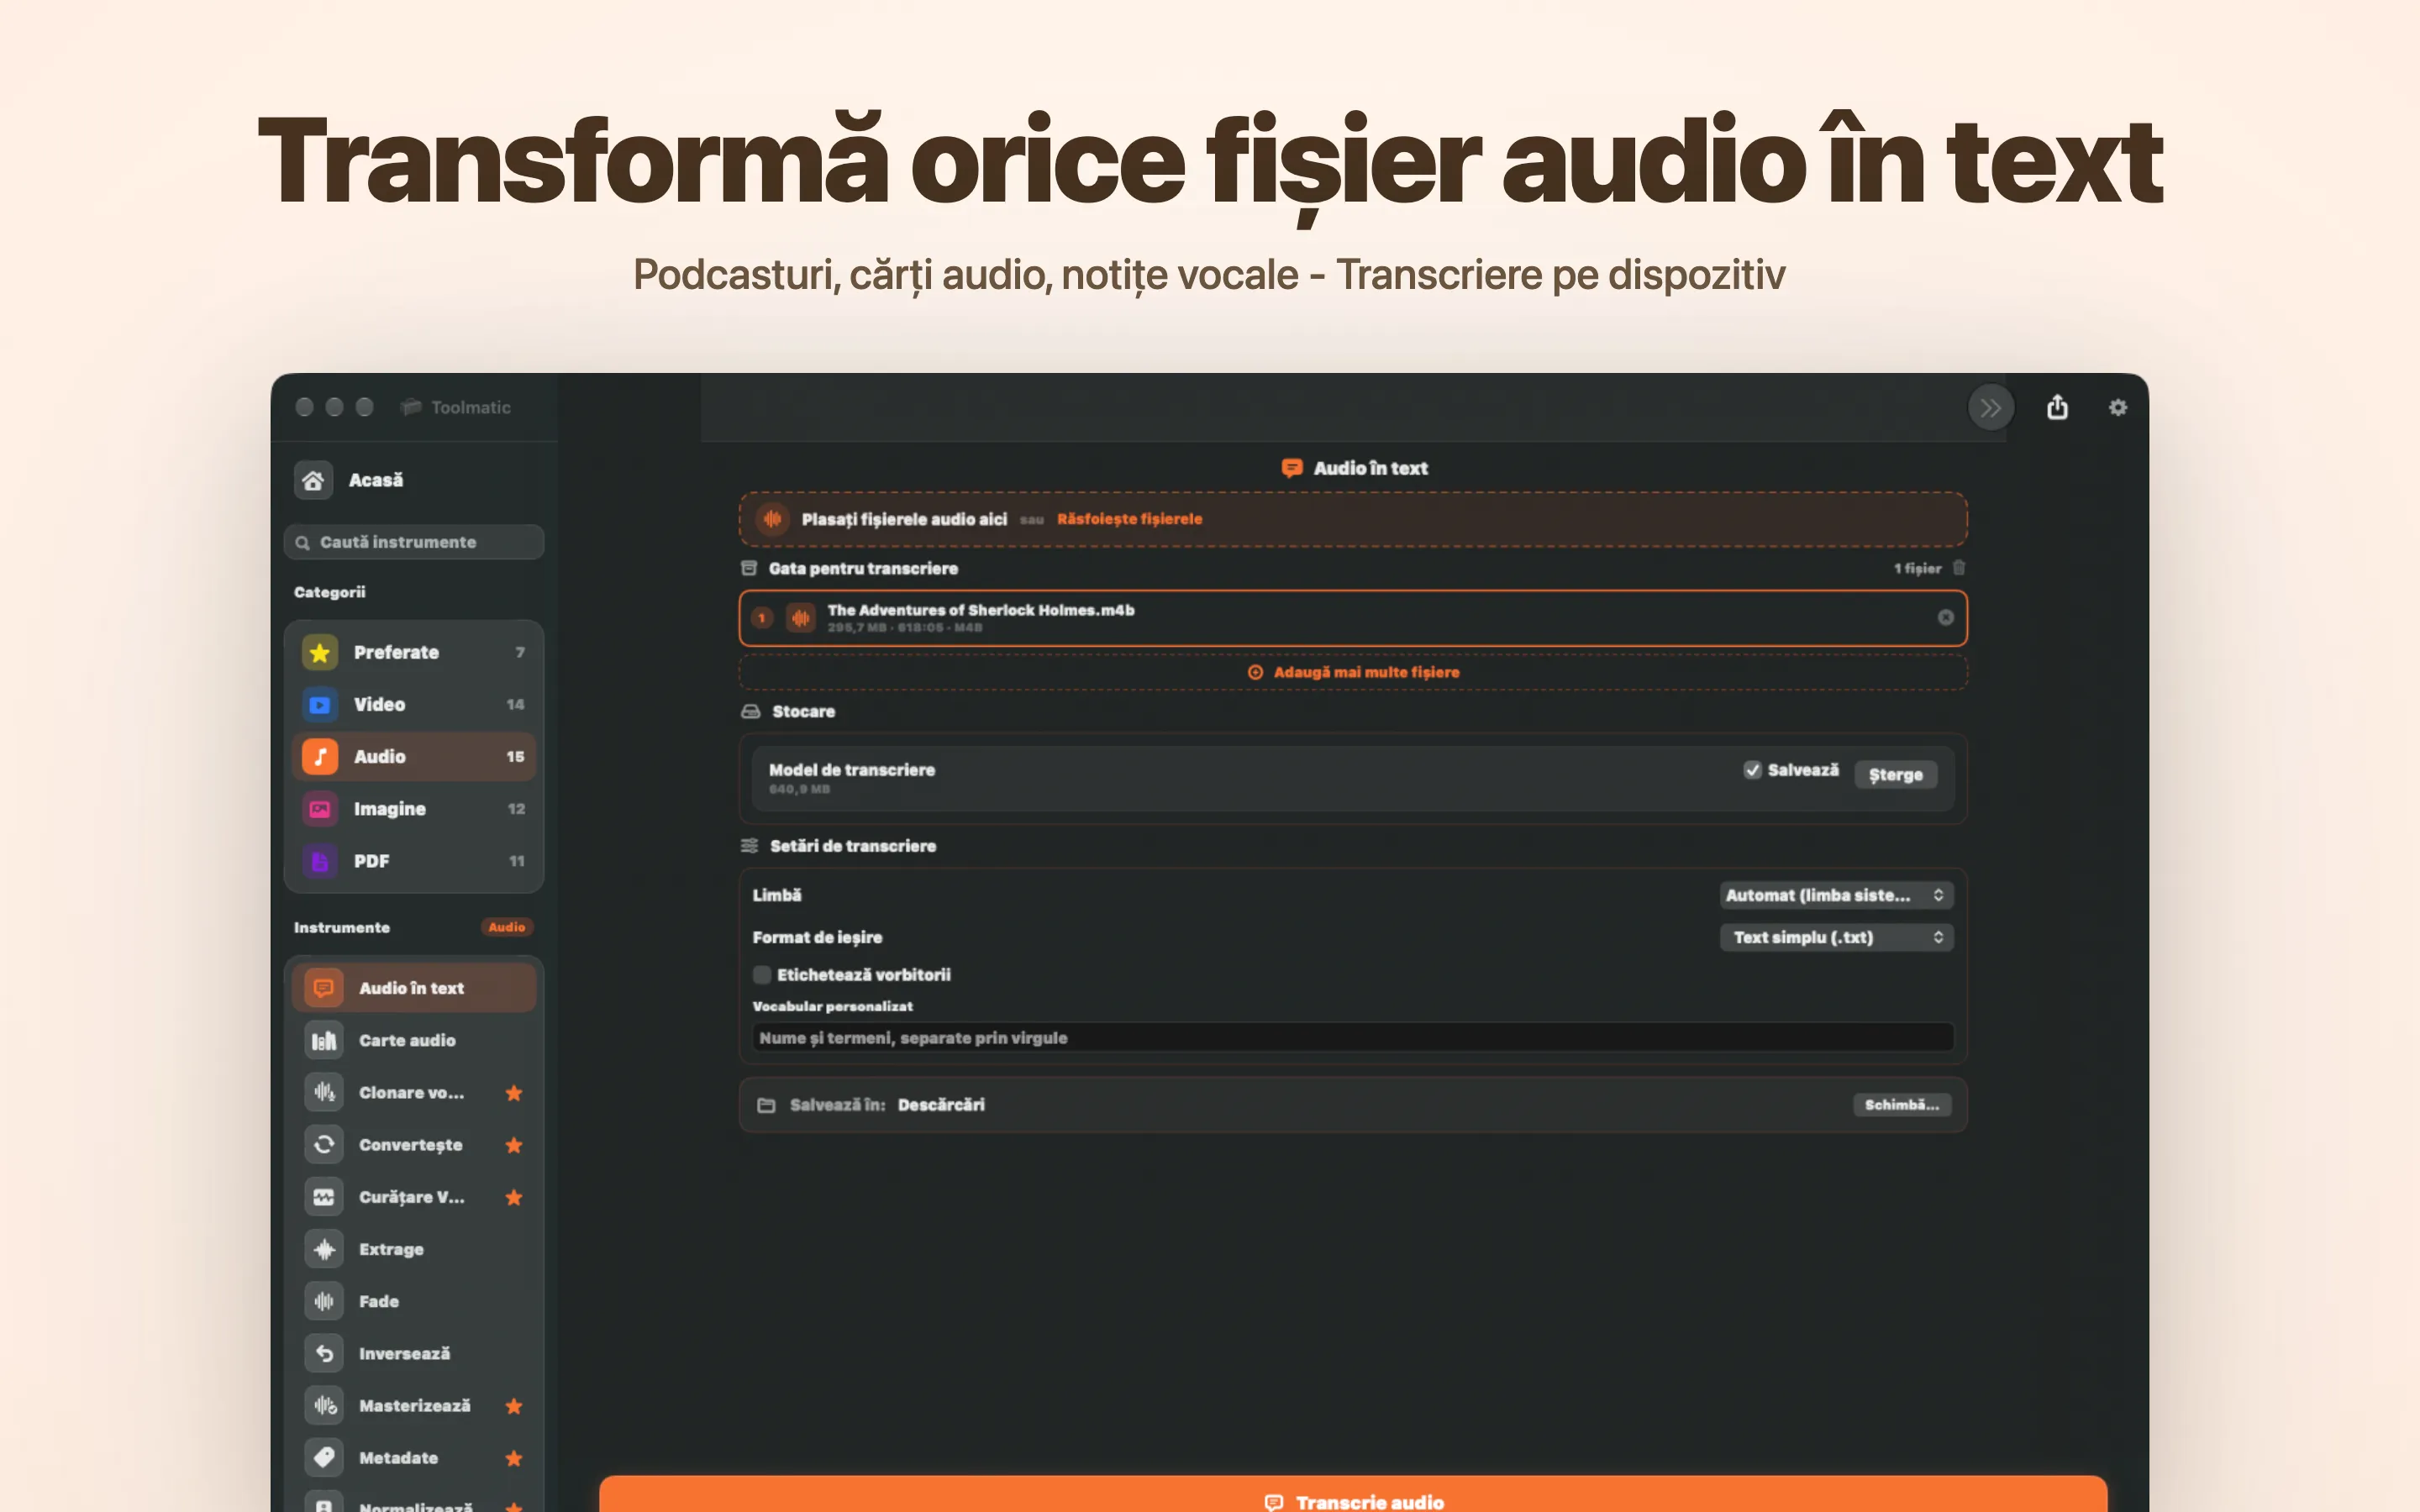The height and width of the screenshot is (1512, 2420).
Task: Toggle favorite star for Curățare
Action: coord(514,1197)
